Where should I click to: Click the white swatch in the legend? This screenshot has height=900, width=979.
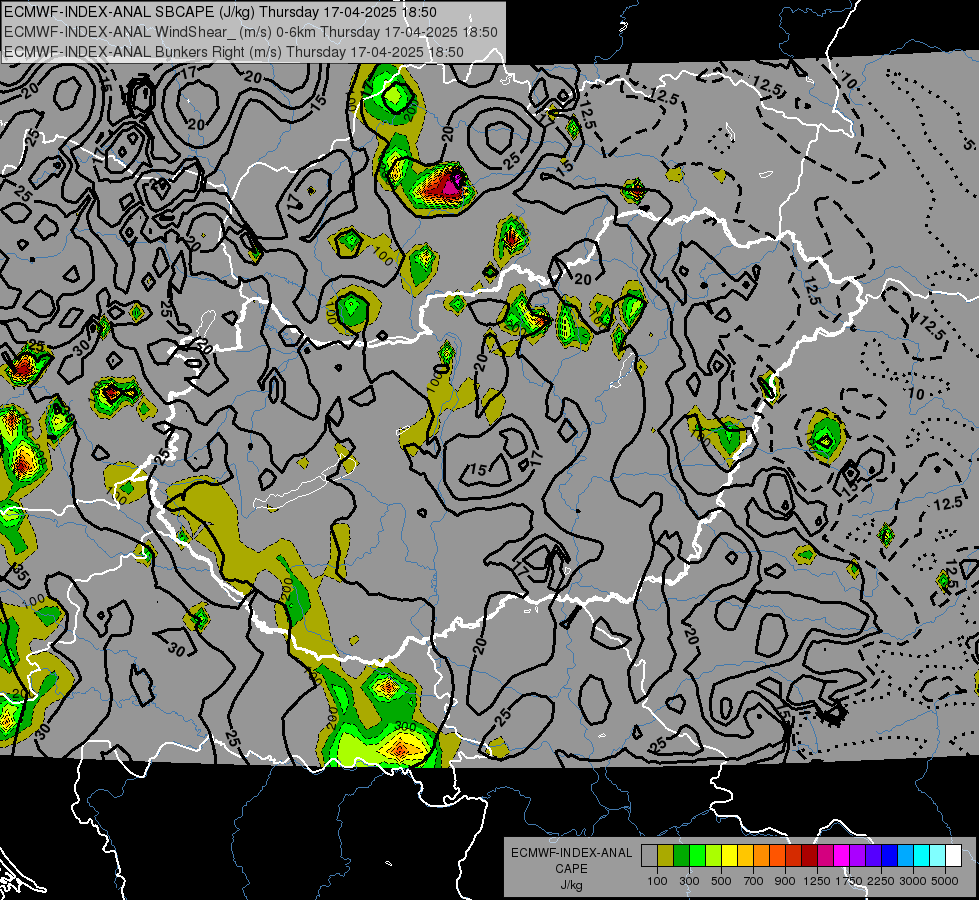954,856
